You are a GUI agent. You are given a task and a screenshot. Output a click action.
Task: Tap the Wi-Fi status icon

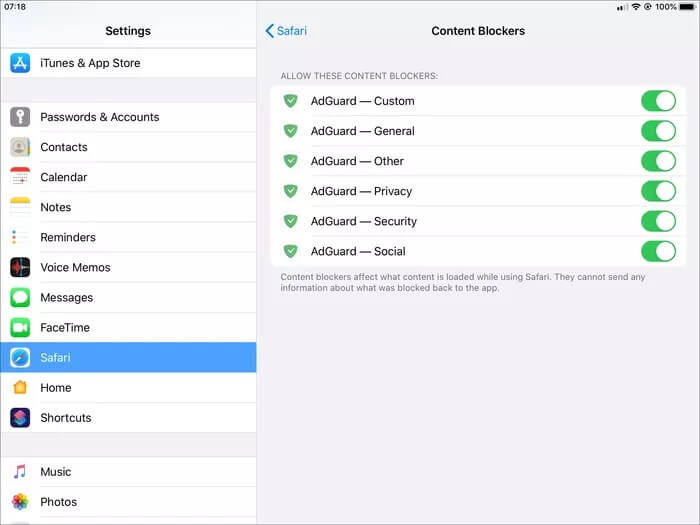[636, 7]
